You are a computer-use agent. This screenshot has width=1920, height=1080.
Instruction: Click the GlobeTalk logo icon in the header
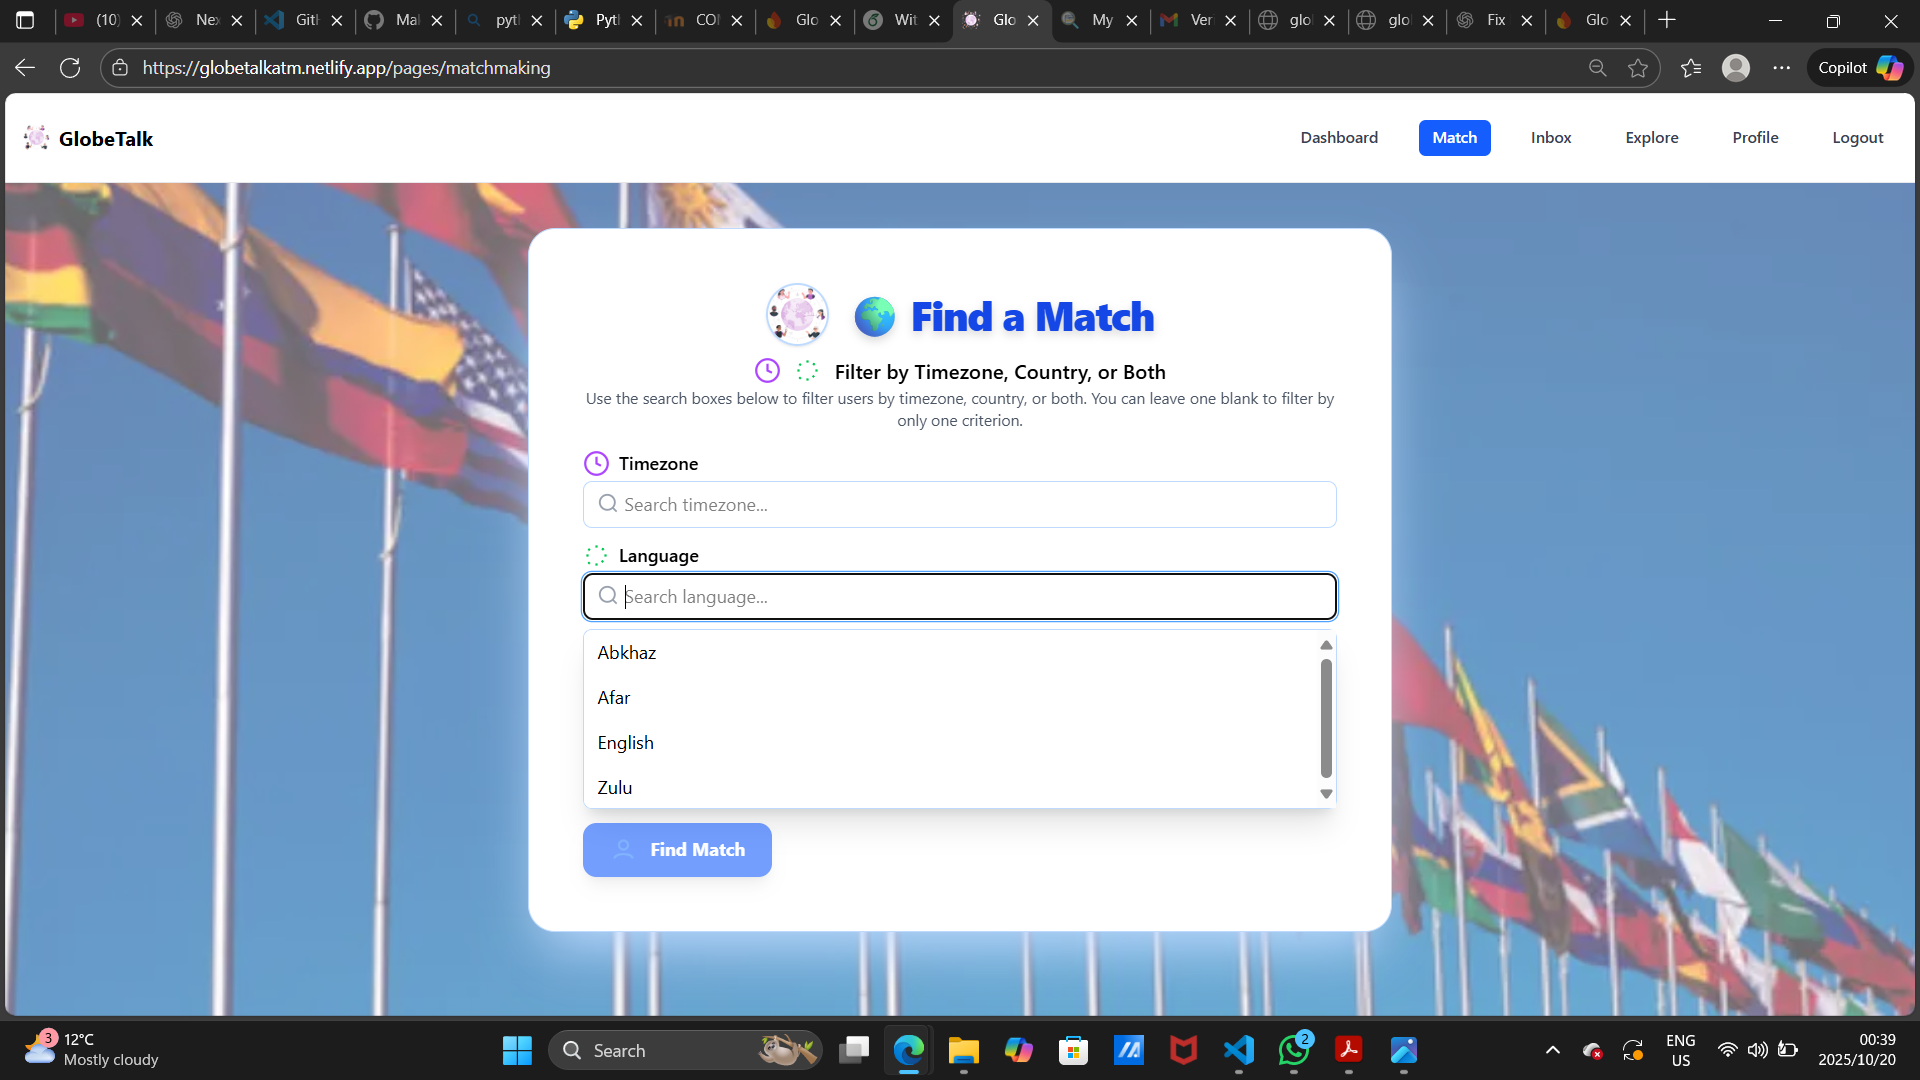(x=37, y=137)
